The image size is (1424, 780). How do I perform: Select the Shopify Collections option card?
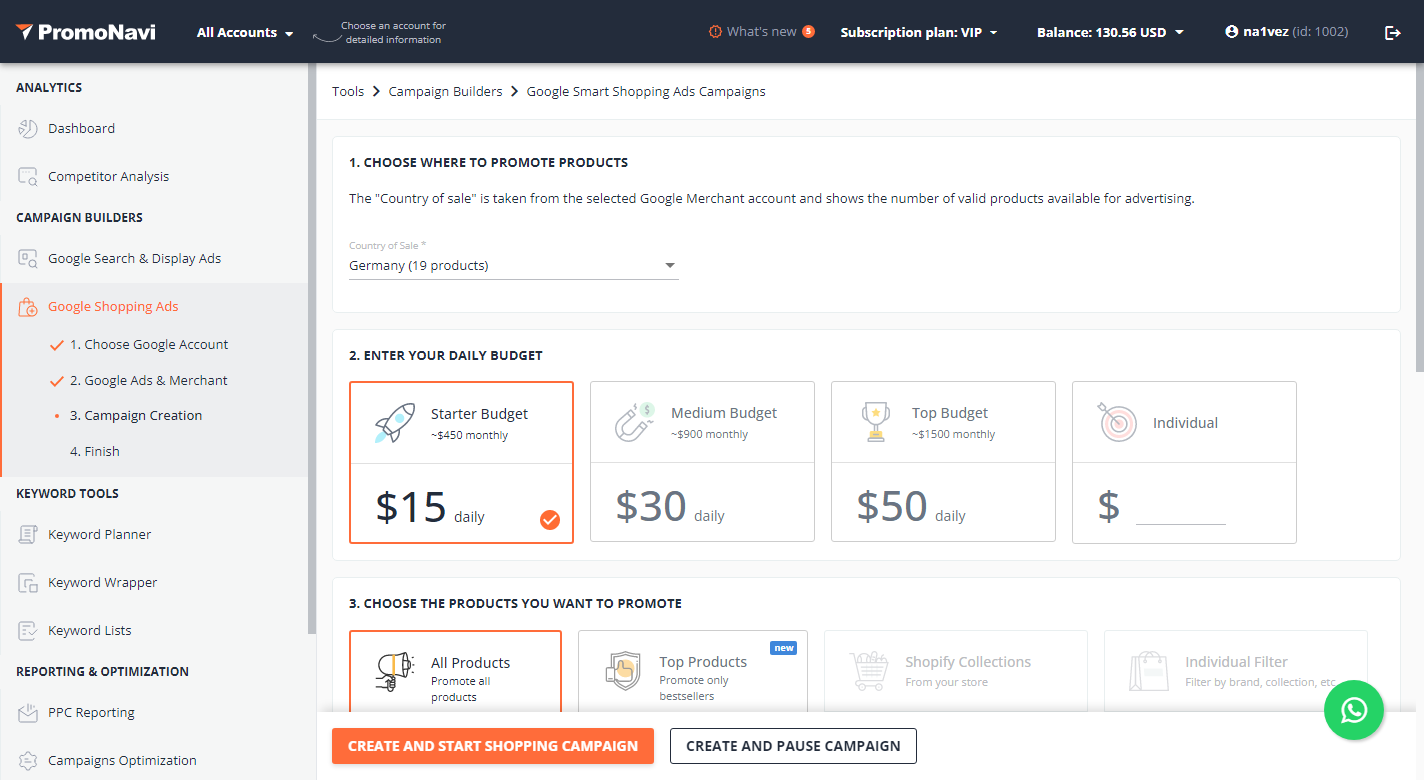[955, 671]
